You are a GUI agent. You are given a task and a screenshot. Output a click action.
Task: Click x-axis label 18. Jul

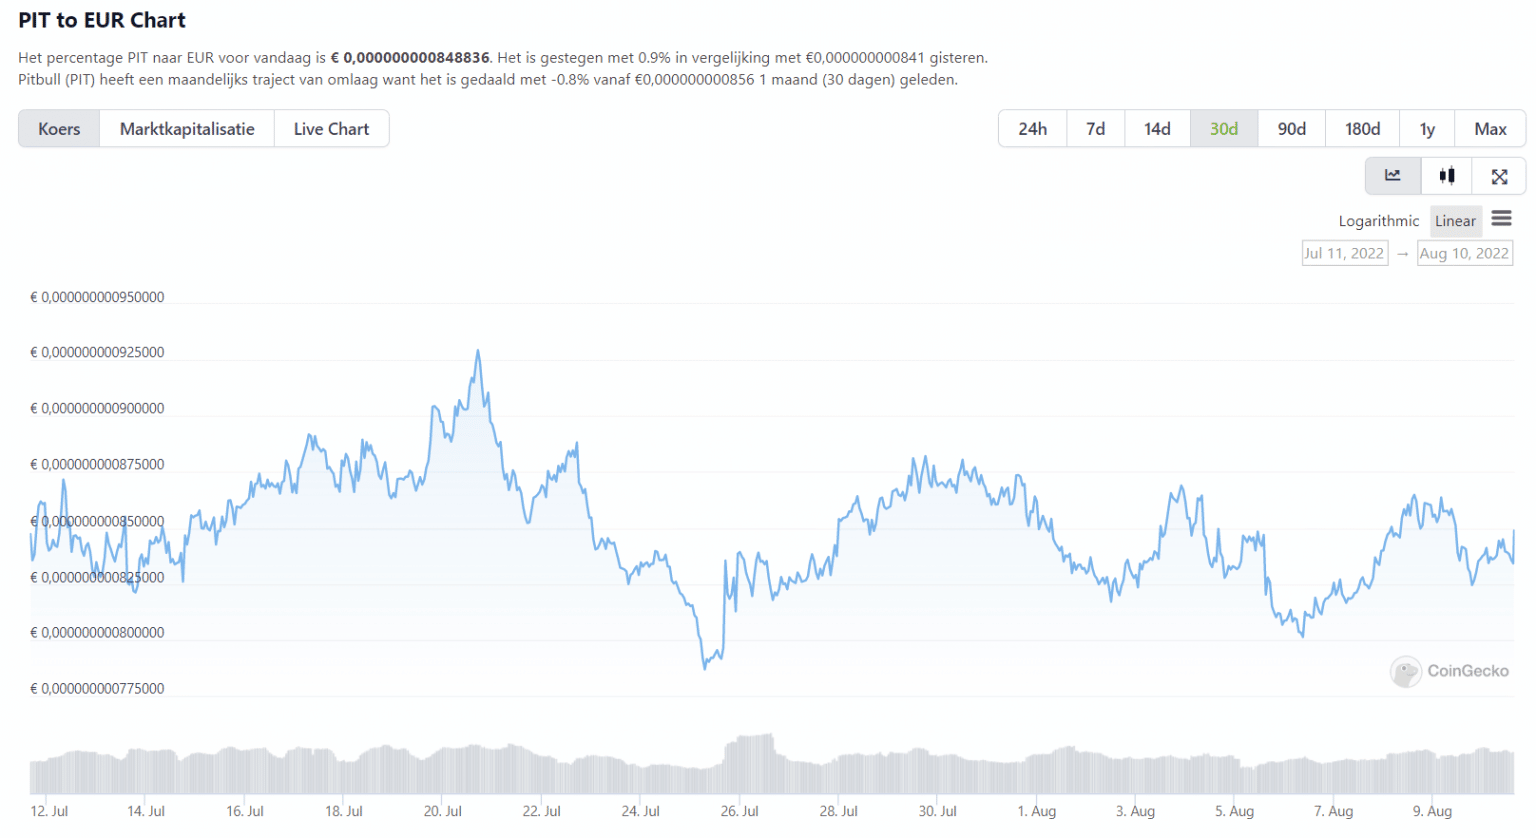click(344, 811)
